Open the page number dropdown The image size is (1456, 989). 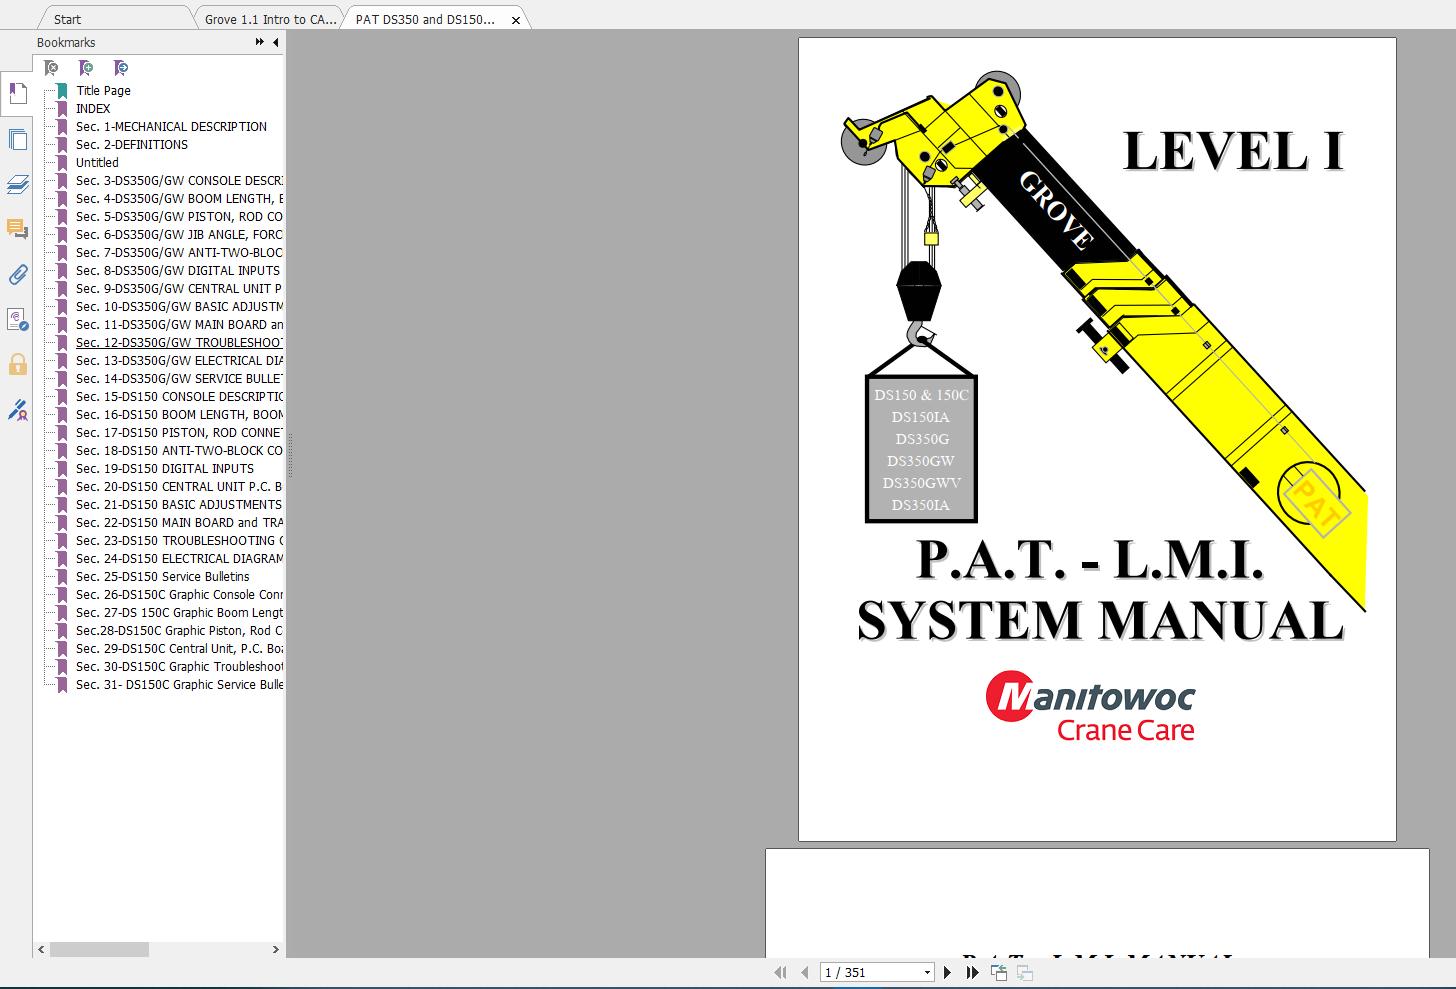click(927, 972)
